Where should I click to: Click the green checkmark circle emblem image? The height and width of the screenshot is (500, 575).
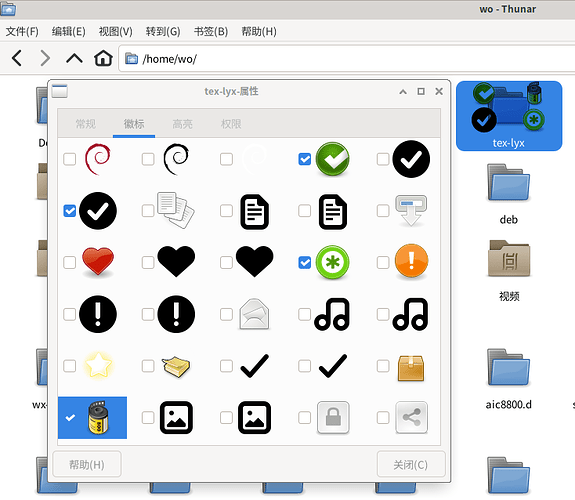click(333, 159)
